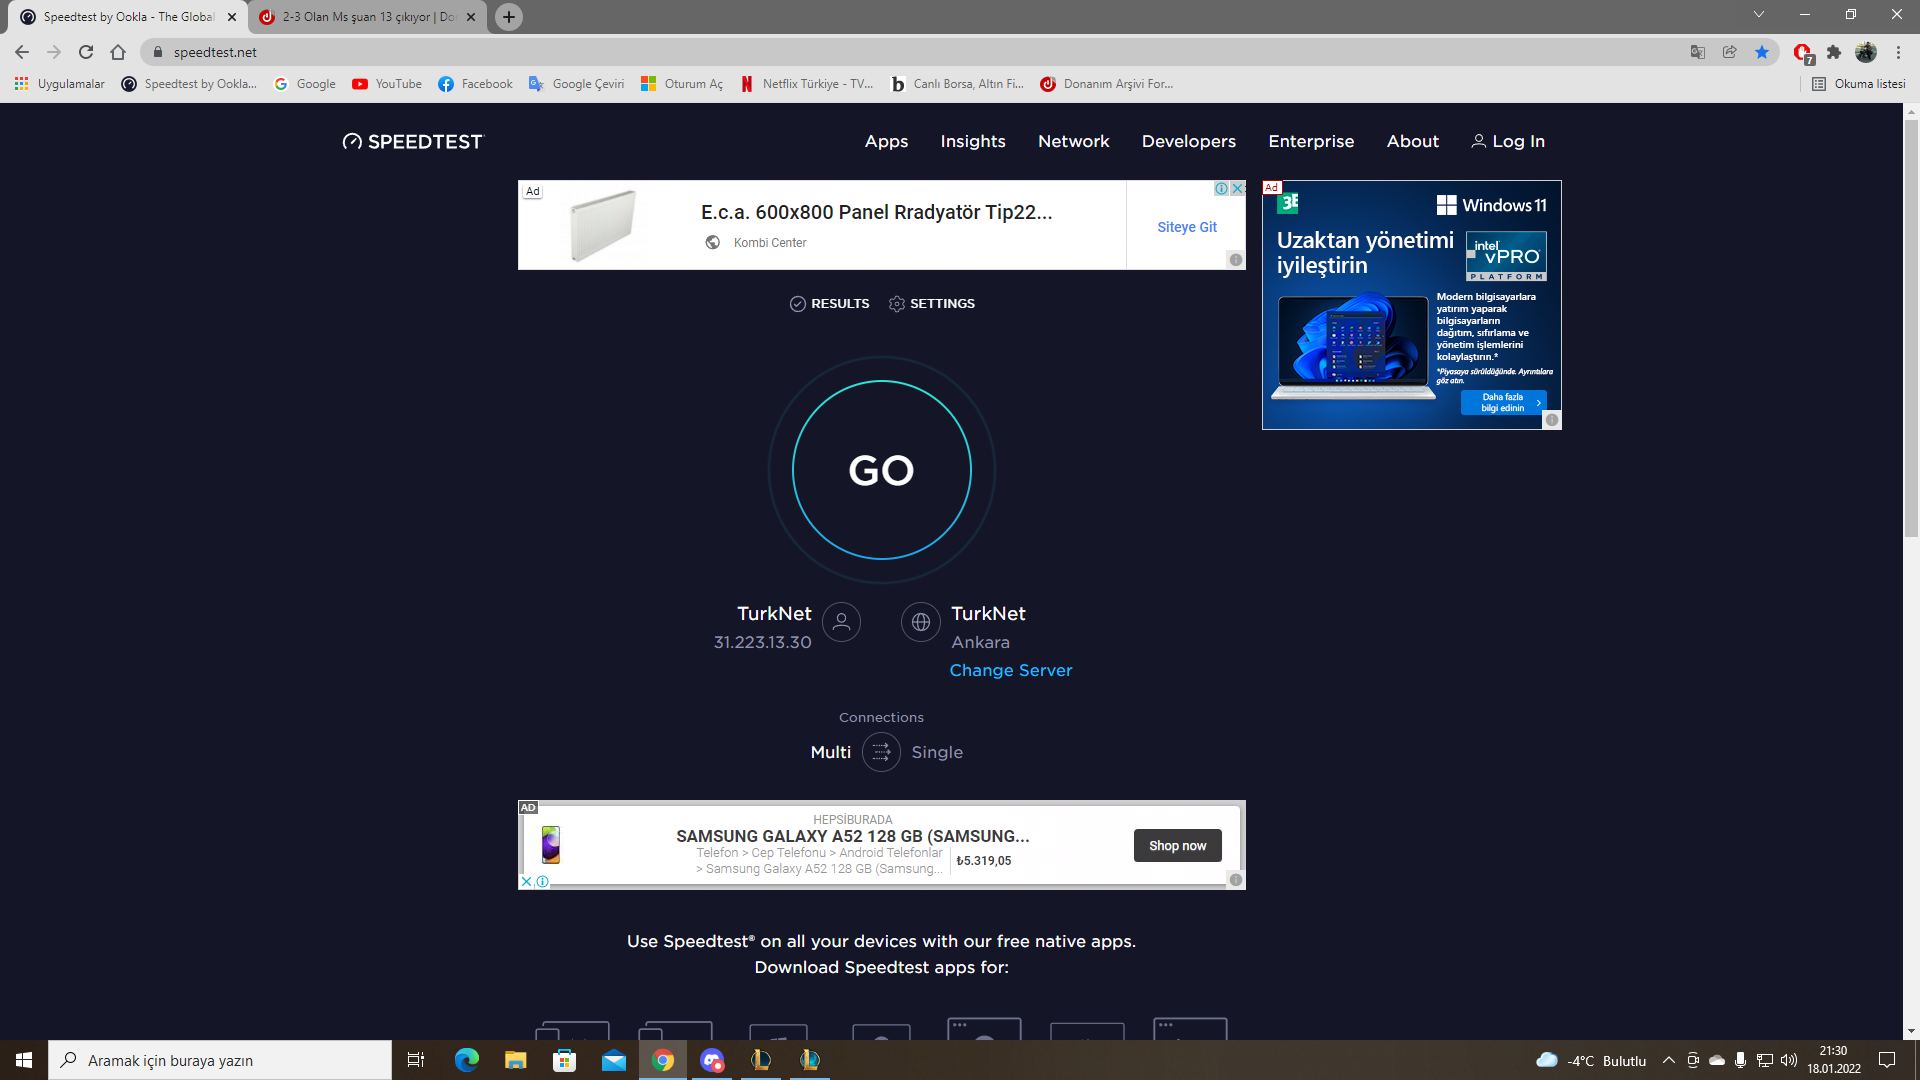Open the Results checkmark link
Viewport: 1920px width, 1080px height.
tap(829, 304)
